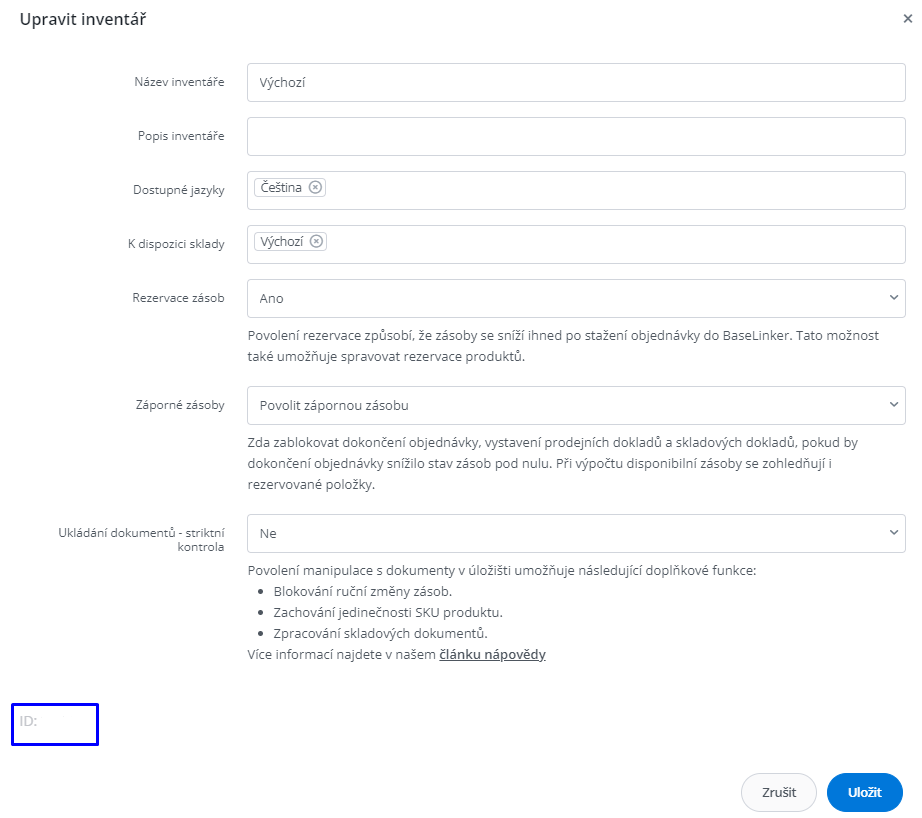
Task: Click into the Název inventáře field
Action: tap(575, 83)
